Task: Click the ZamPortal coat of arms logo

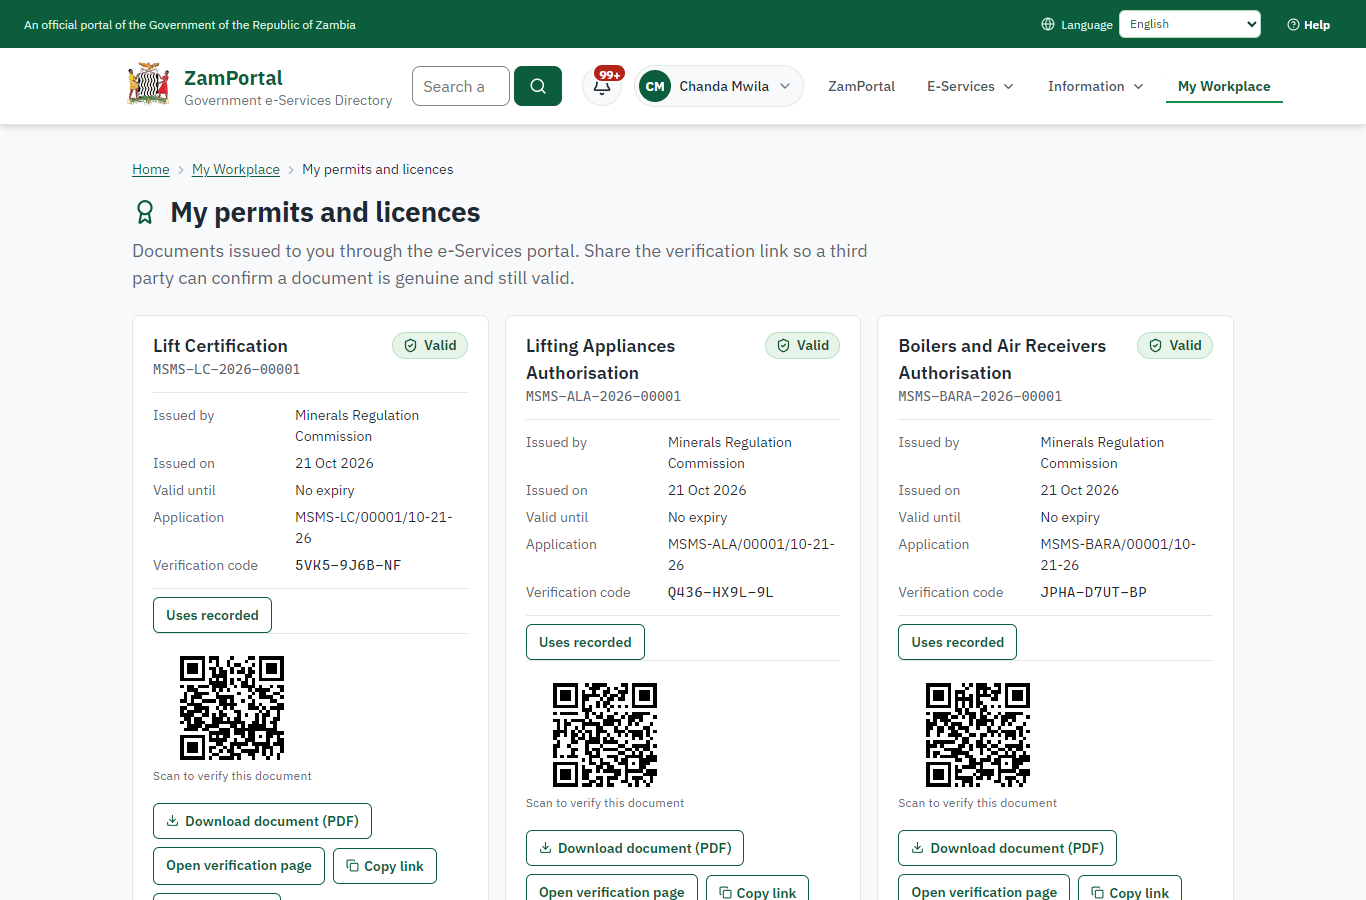Action: (149, 84)
